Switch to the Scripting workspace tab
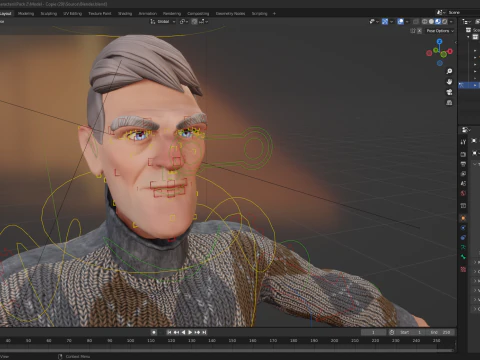This screenshot has width=480, height=360. 259,14
